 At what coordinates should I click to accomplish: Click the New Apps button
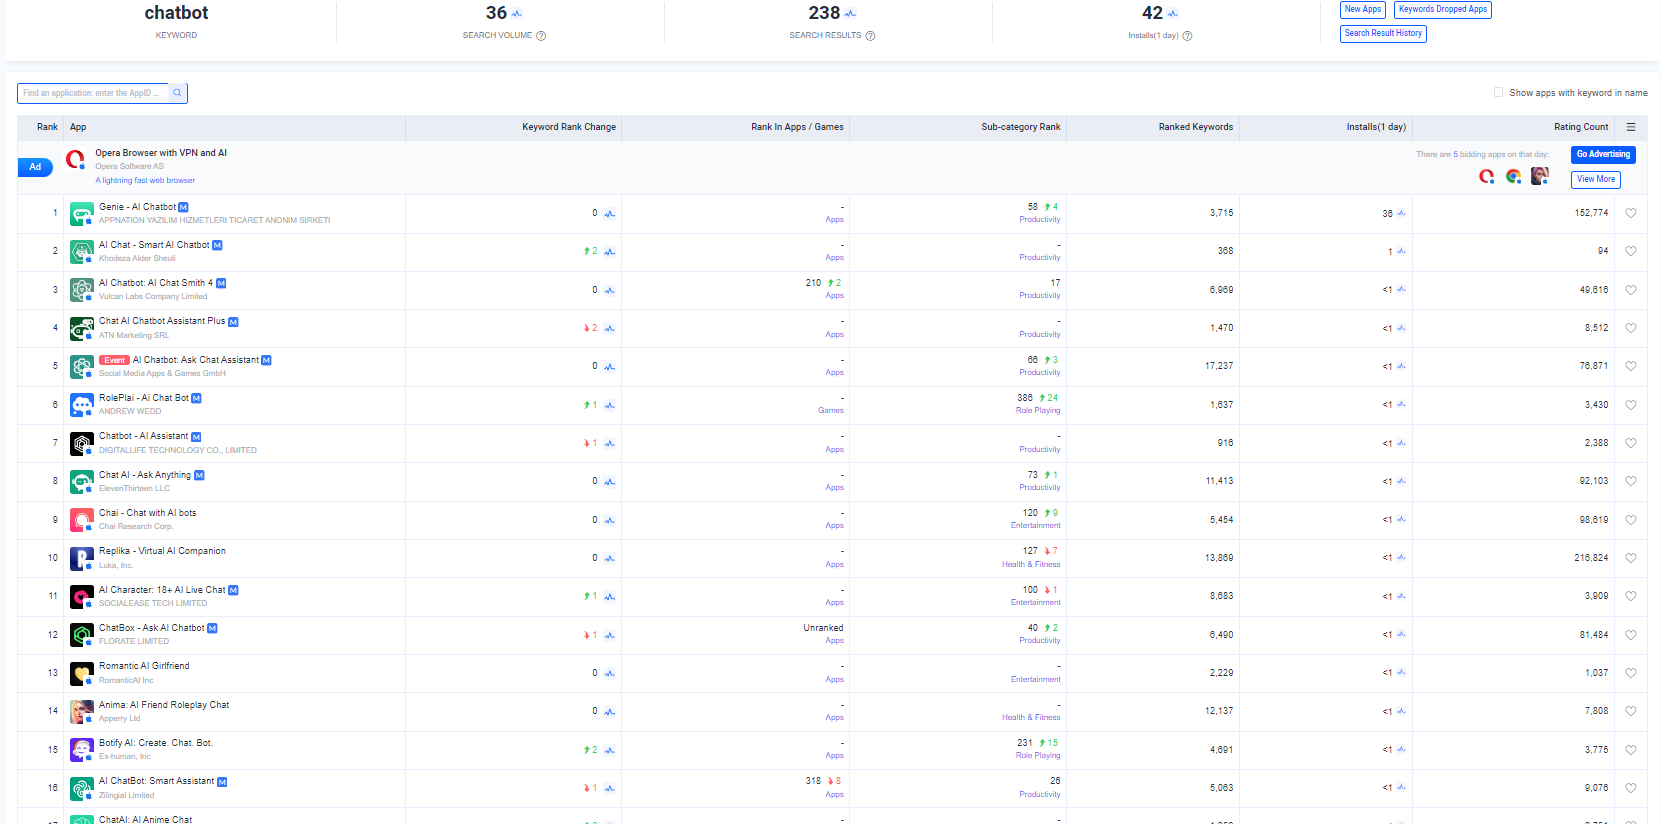click(x=1362, y=9)
